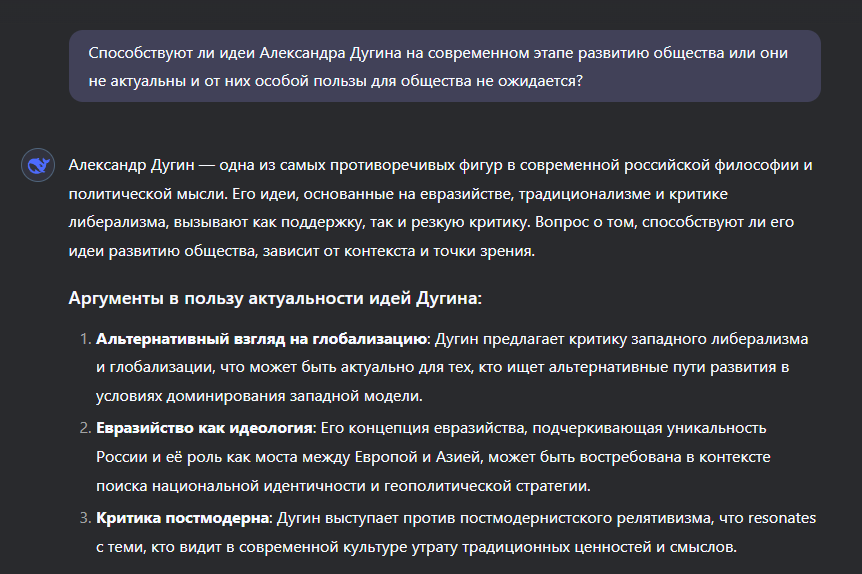The width and height of the screenshot is (862, 574).
Task: Click bold text "Евразийство как идеология"
Action: 204,429
